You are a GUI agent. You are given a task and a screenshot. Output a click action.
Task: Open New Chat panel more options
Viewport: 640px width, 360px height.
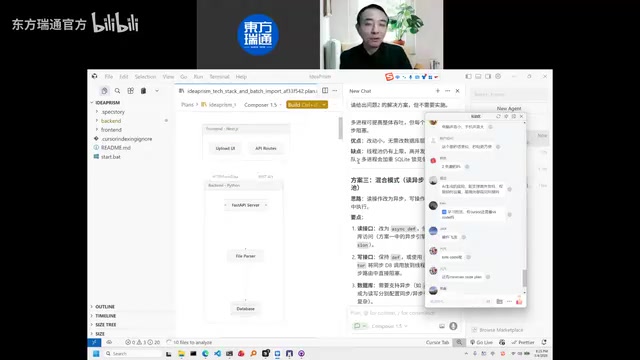tap(447, 91)
